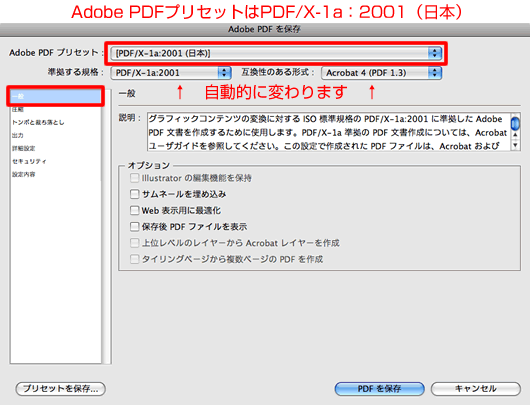Enable サムネールを埋め込み checkbox

click(135, 194)
